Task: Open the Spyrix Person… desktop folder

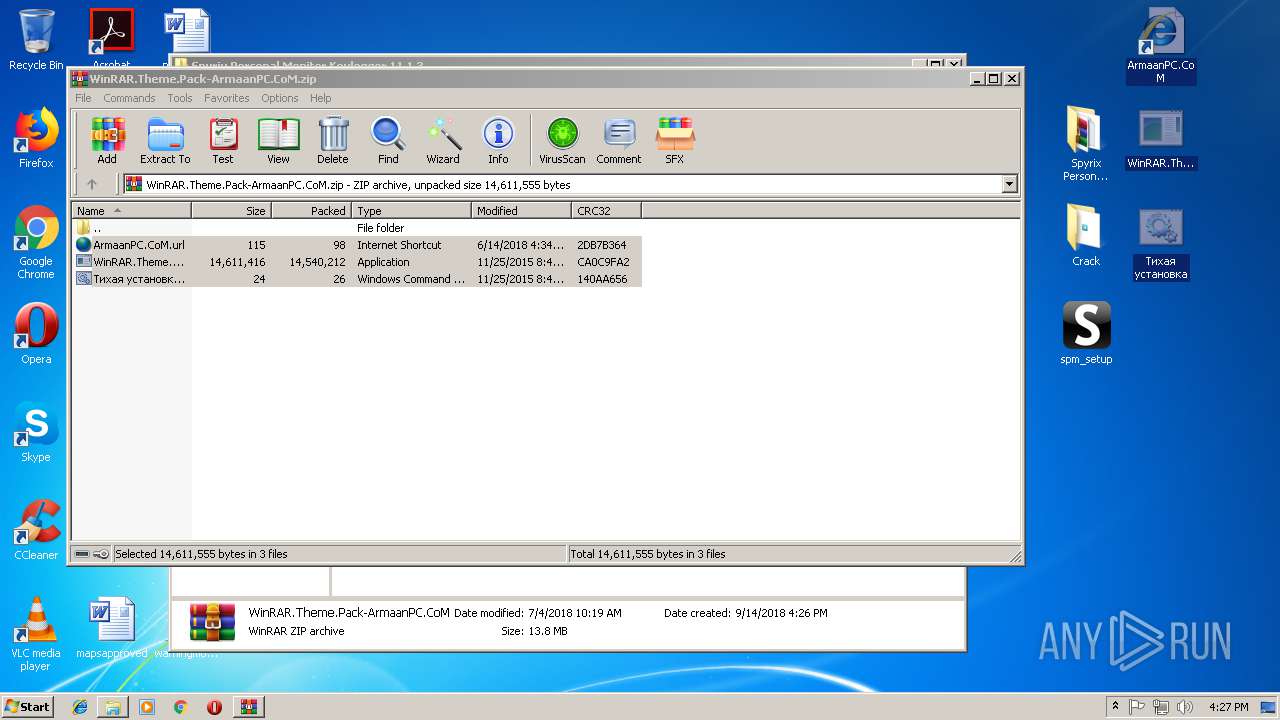Action: 1086,144
